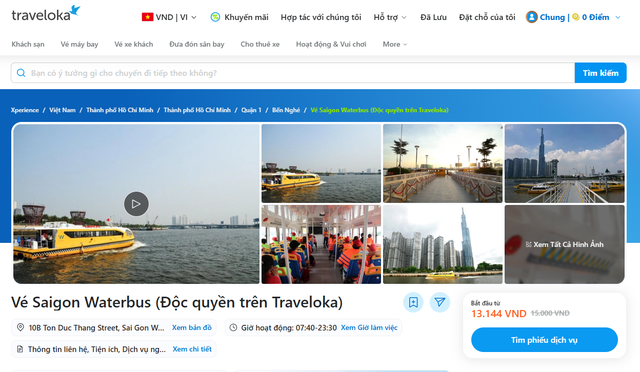This screenshot has width=640, height=372.
Task: Click the clock icon by opening hours
Action: tap(233, 327)
